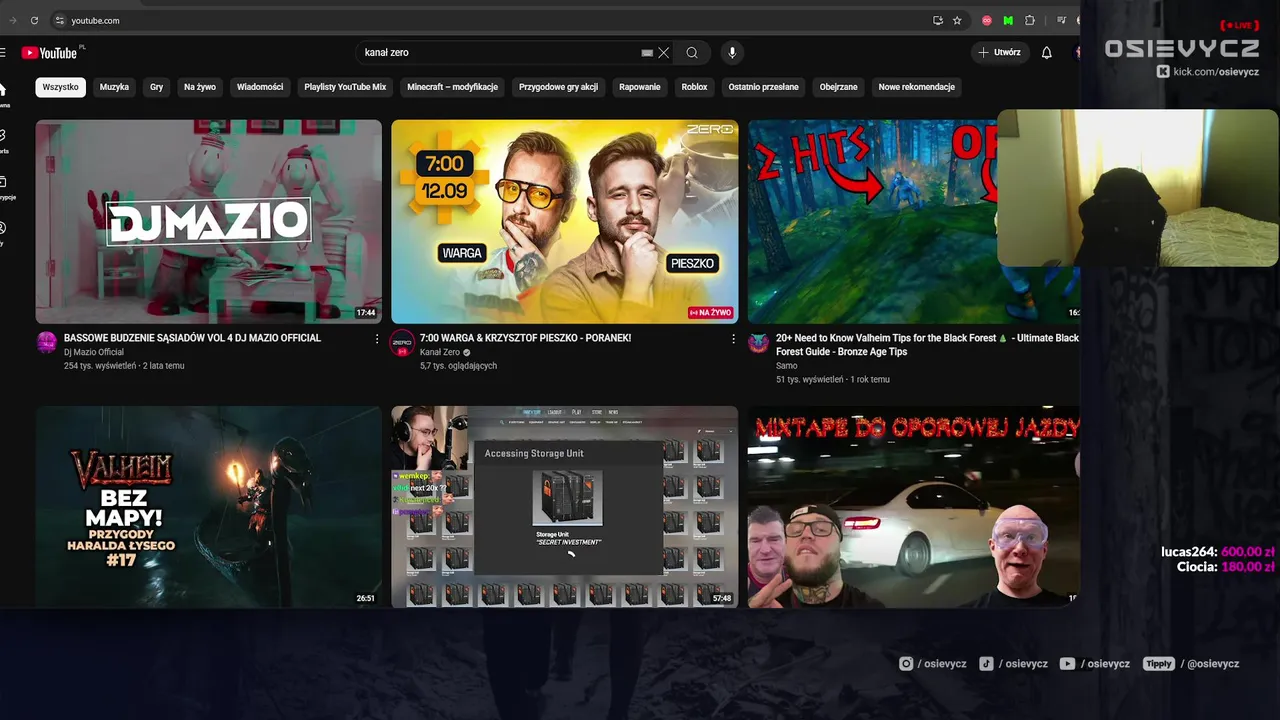Click the NA ŻYWO live badge

tap(710, 313)
